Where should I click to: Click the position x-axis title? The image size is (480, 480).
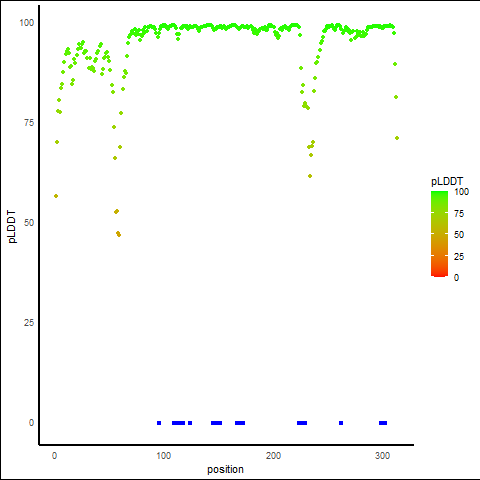click(225, 469)
